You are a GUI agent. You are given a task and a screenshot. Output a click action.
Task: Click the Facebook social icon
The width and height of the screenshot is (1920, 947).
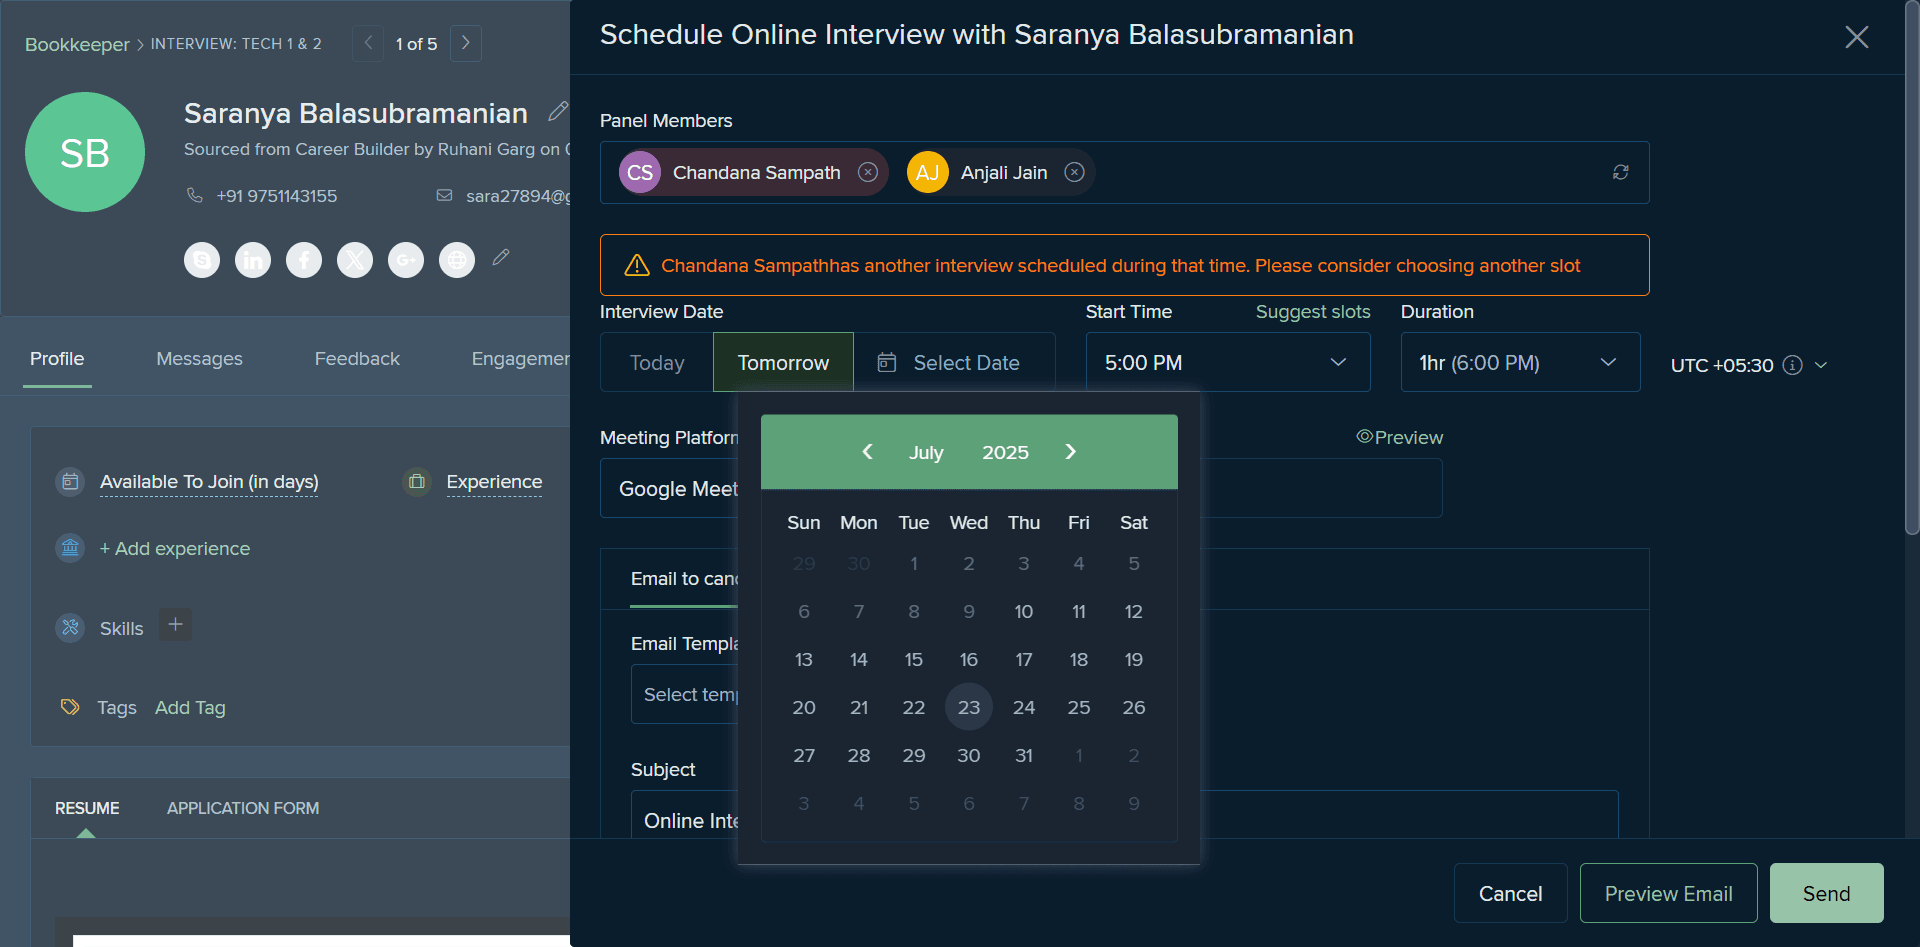pyautogui.click(x=304, y=260)
